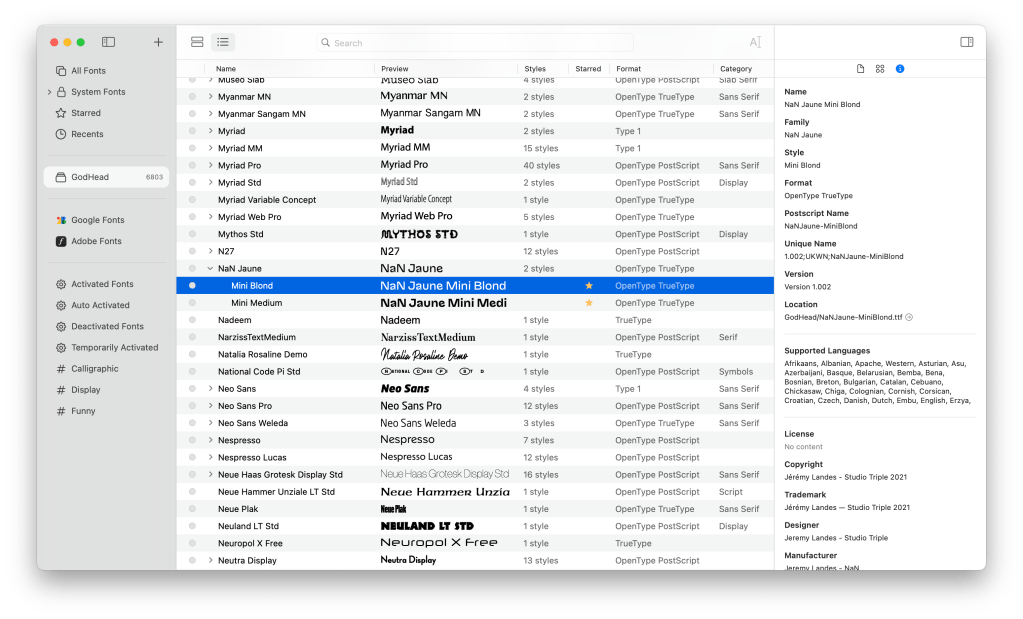Screen dimensions: 1023x619
Task: Show the document inspector tab
Action: click(860, 69)
